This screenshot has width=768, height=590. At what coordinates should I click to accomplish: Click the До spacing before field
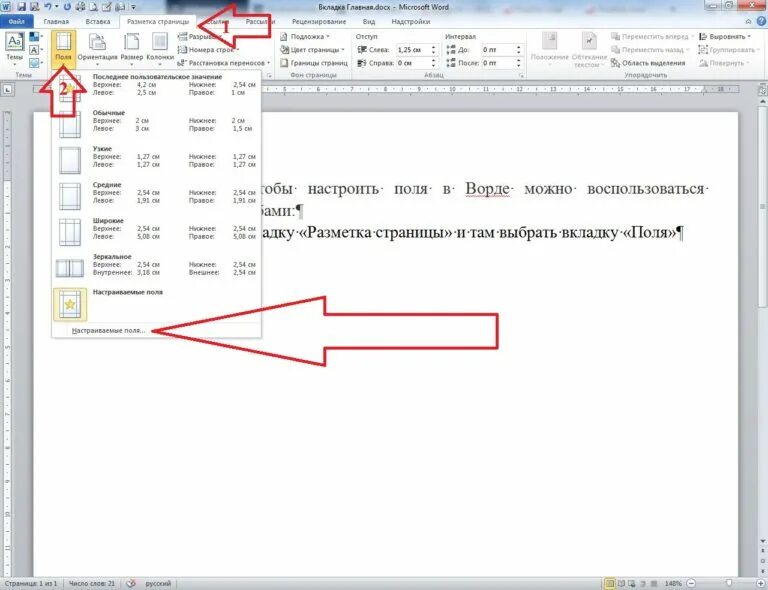497,49
